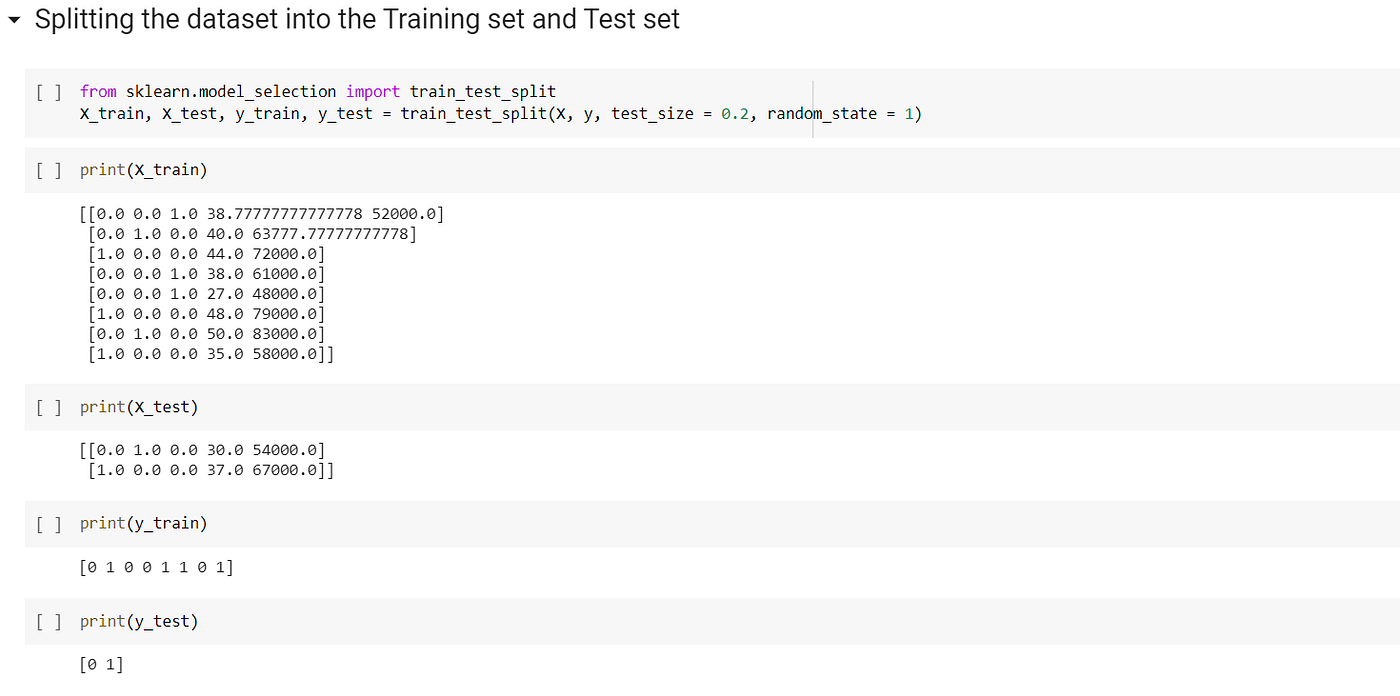This screenshot has width=1400, height=696.
Task: Run the print(y_train) cell
Action: pos(48,524)
